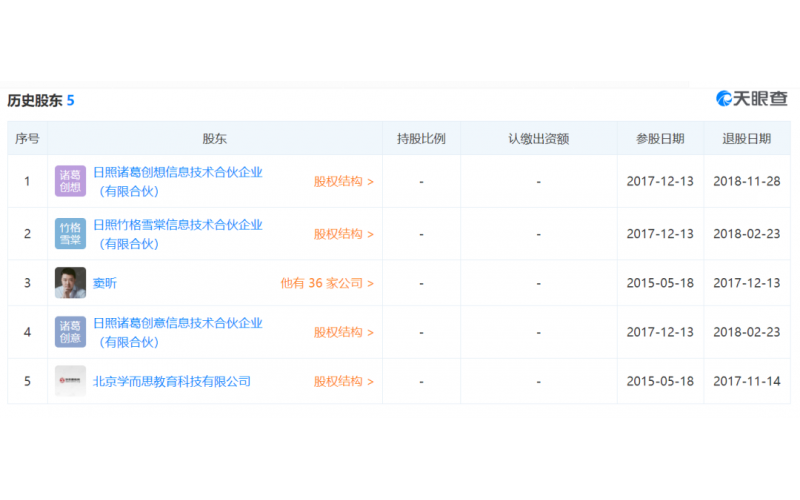Open 窦昕 shareholder profile link
800x500 pixels.
pyautogui.click(x=105, y=283)
